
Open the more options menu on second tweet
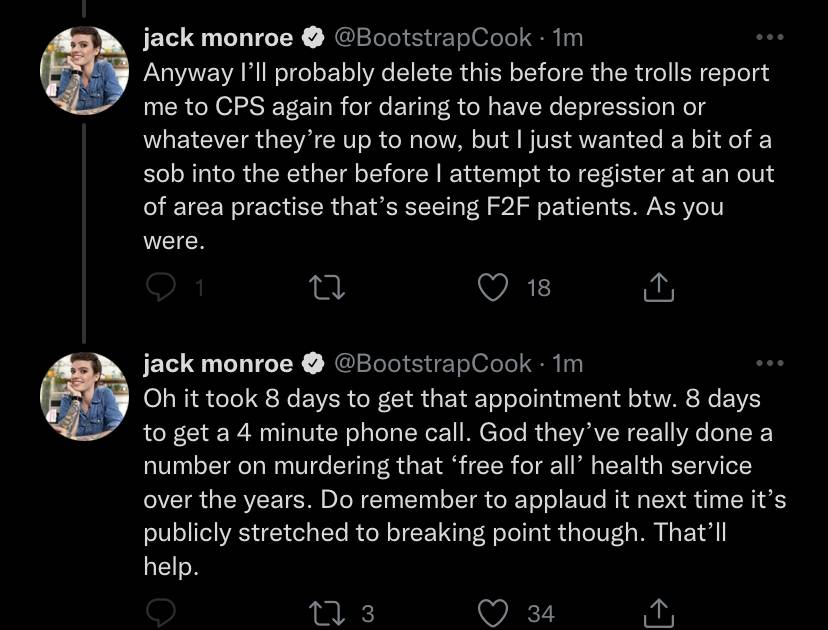click(769, 363)
